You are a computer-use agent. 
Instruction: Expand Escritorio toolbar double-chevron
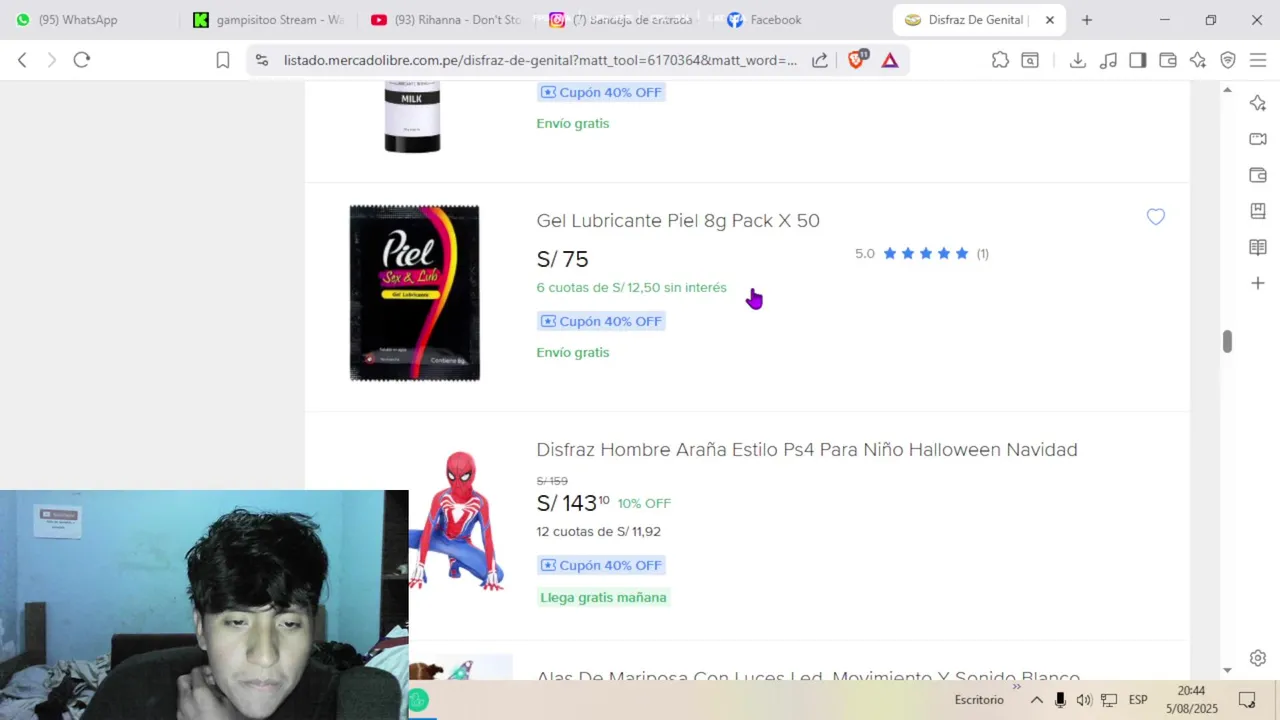pyautogui.click(x=1017, y=687)
